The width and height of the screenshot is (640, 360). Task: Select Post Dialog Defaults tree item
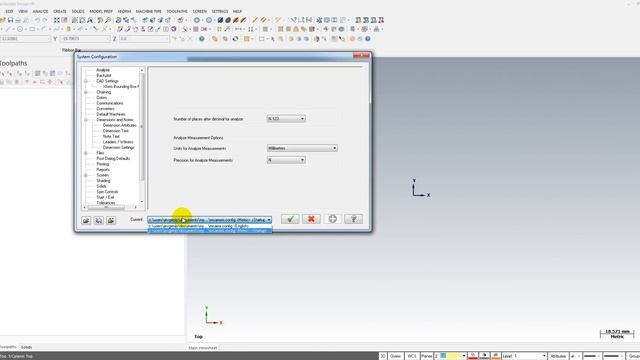(113, 158)
